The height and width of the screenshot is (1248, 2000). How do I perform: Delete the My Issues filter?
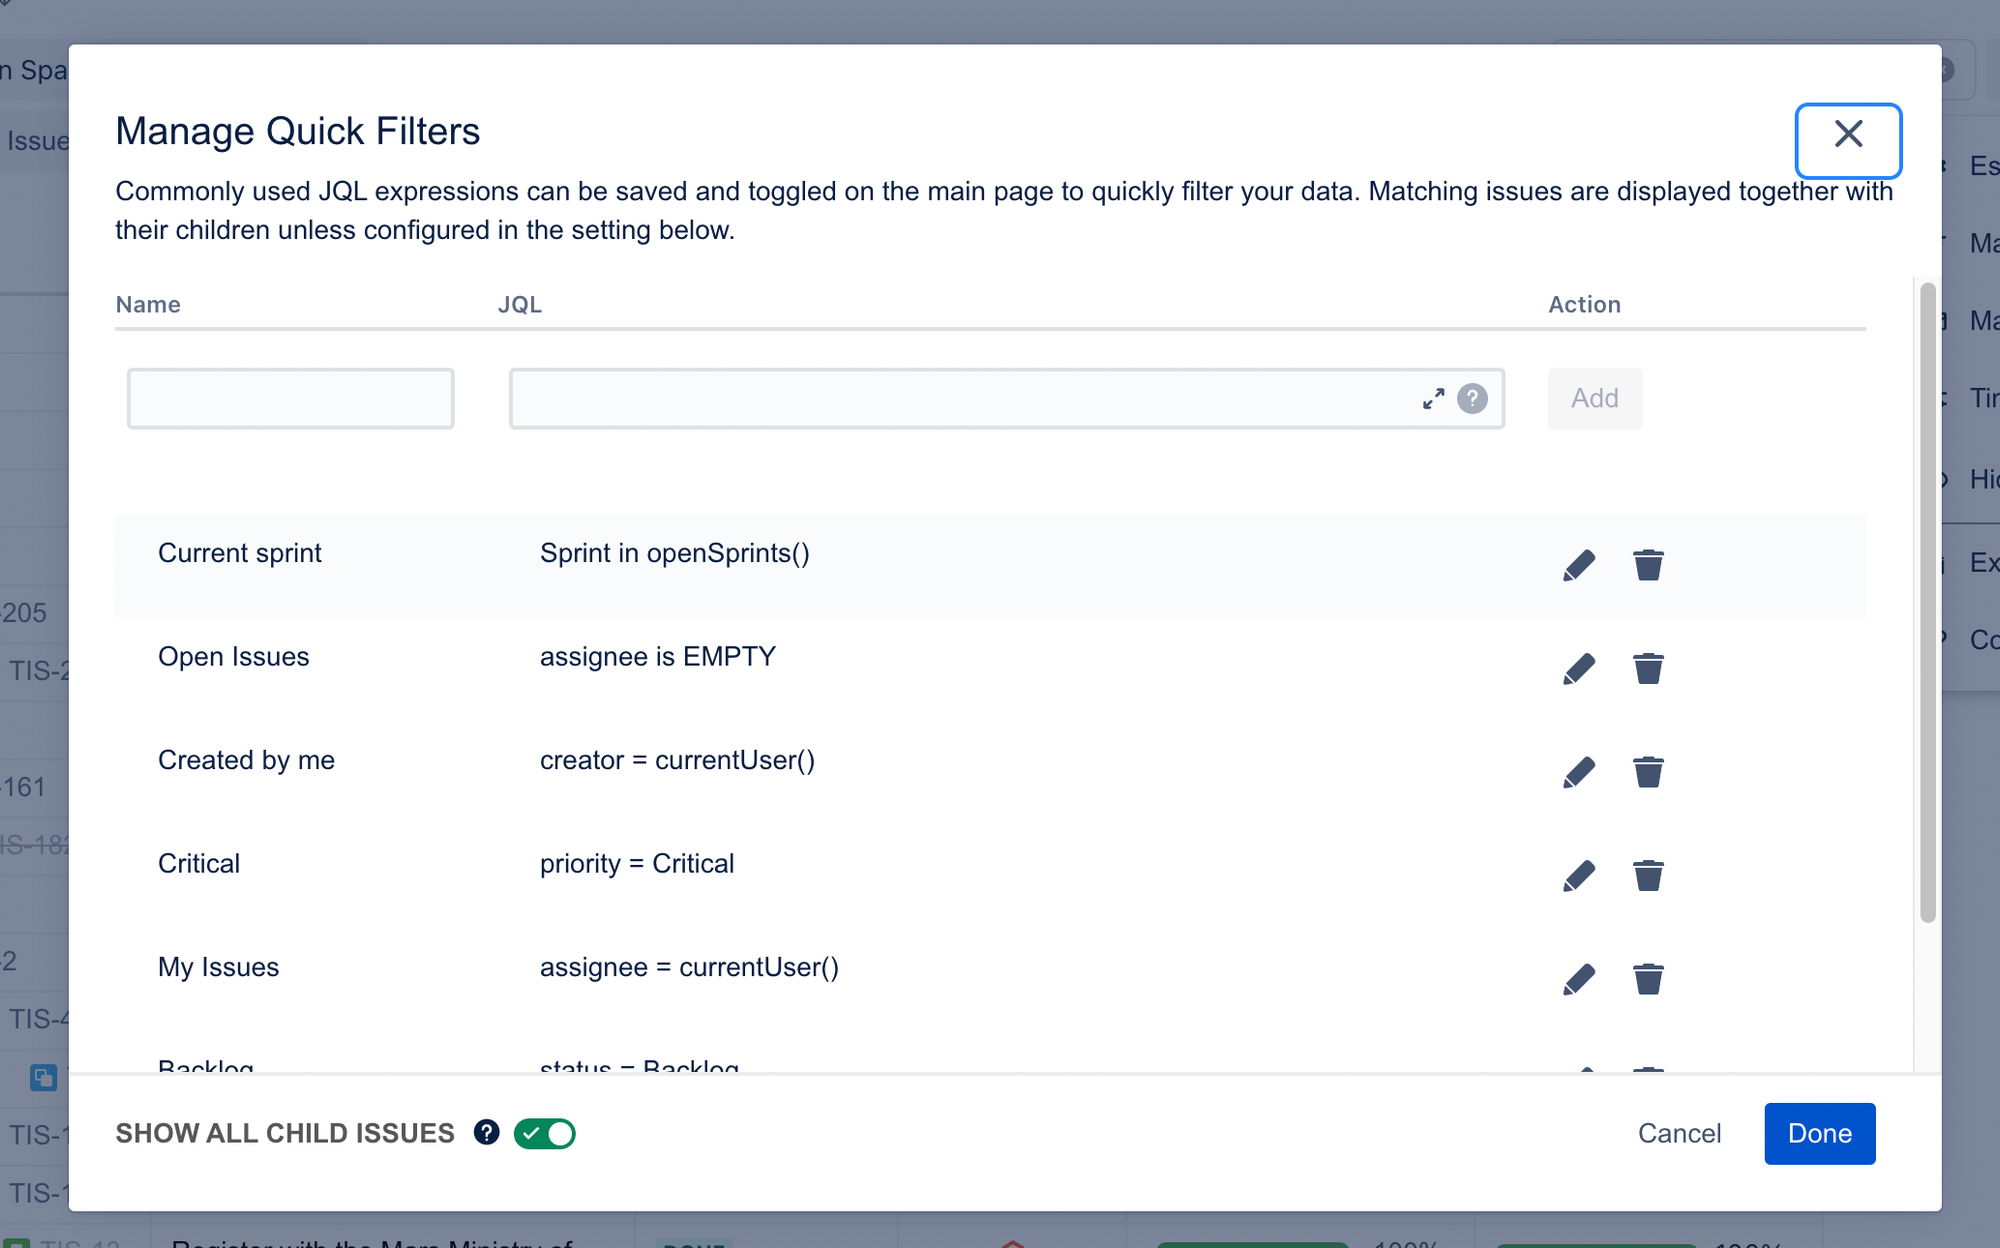tap(1648, 979)
